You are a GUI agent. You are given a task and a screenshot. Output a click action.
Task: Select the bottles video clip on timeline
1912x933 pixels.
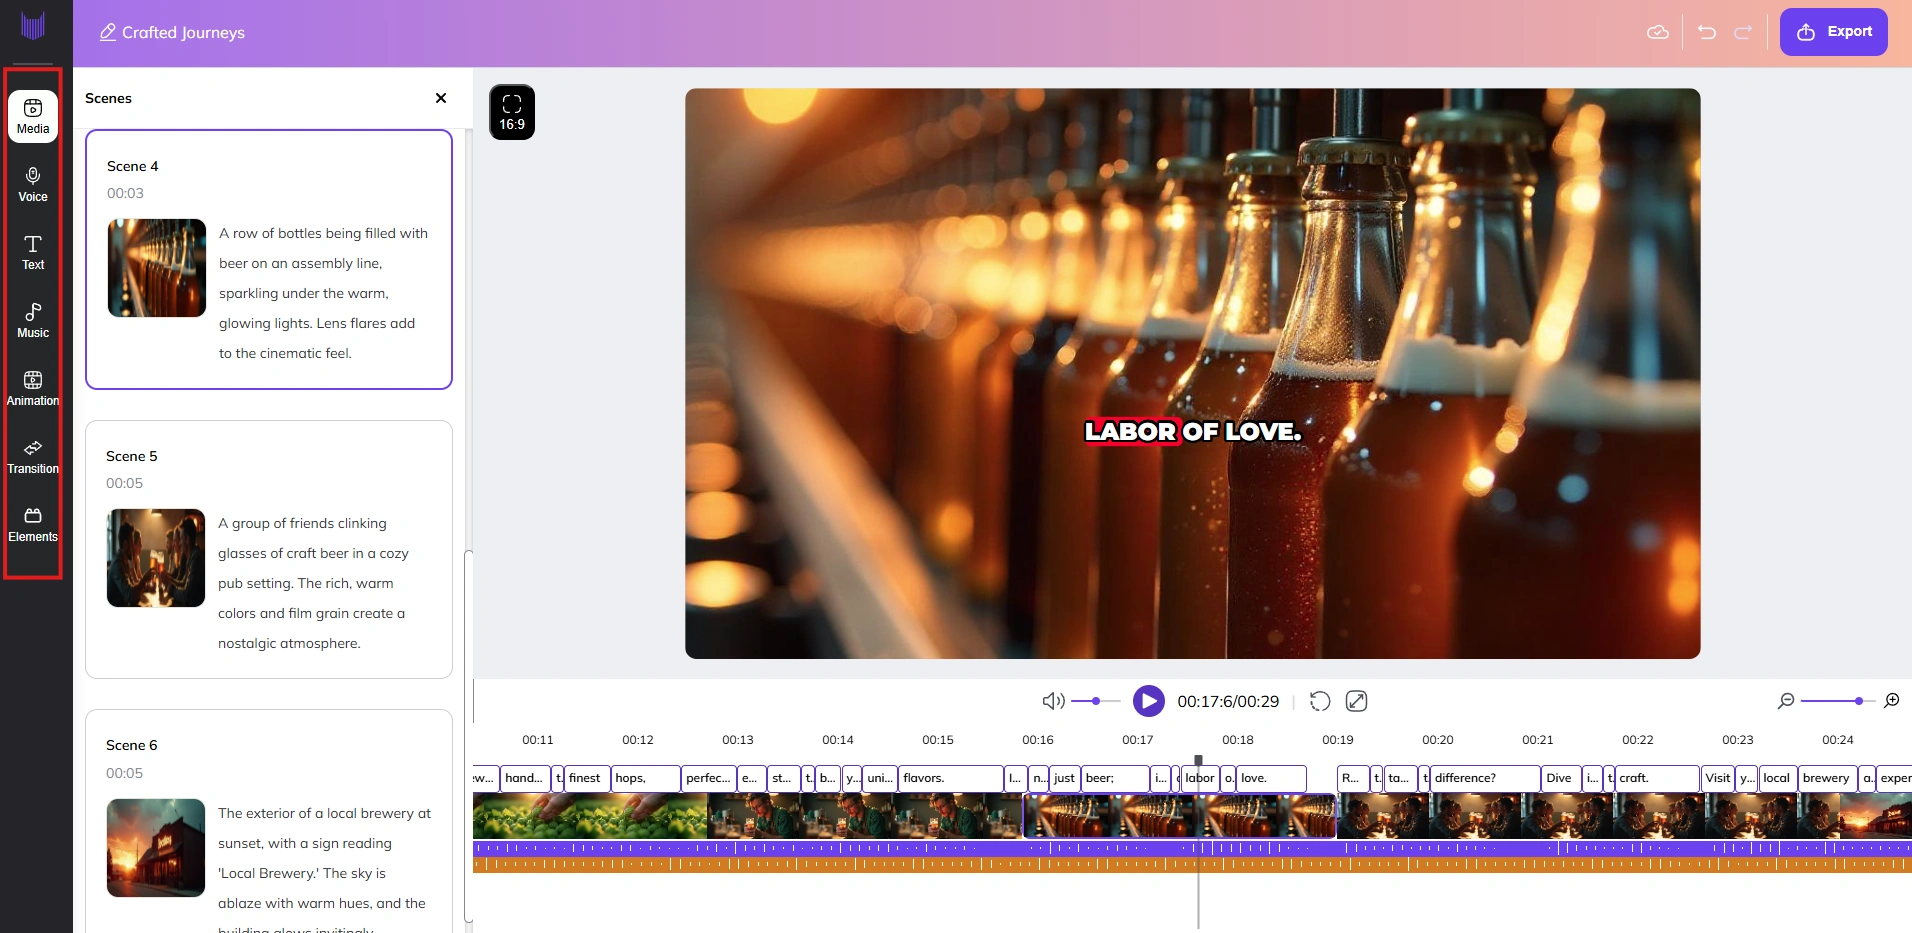coord(1180,816)
